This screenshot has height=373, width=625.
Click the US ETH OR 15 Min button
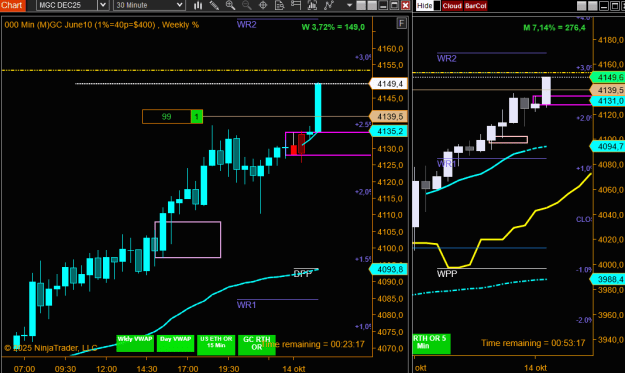pos(216,345)
